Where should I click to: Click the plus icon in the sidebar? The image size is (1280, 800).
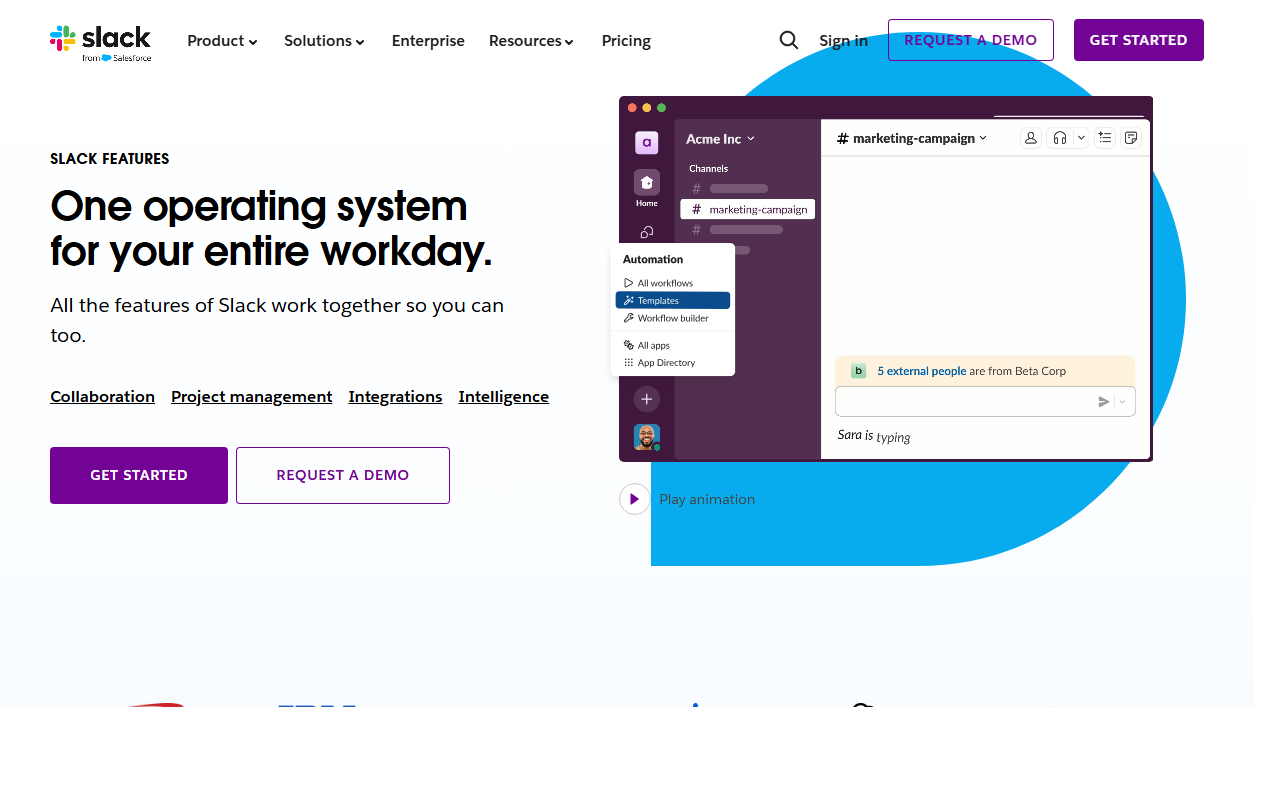[647, 399]
